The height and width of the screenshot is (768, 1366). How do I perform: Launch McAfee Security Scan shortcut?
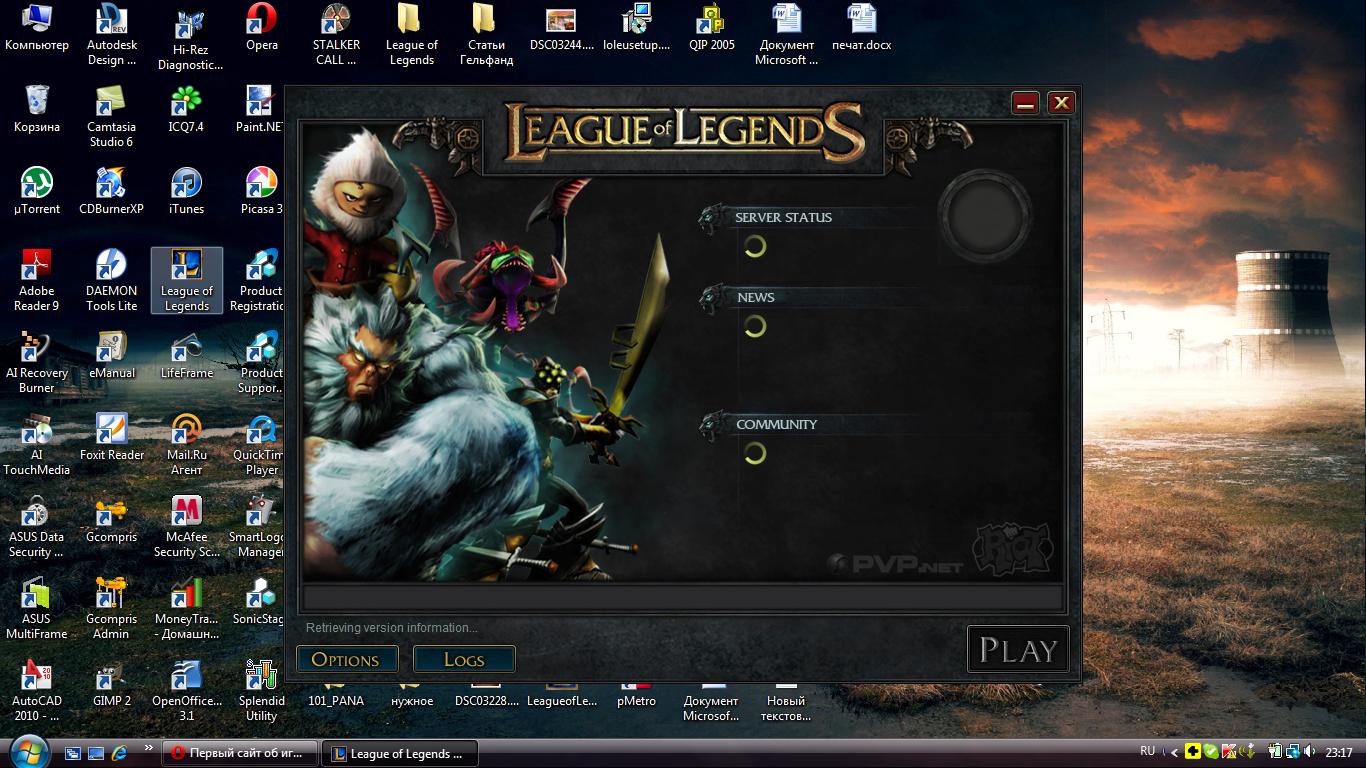pyautogui.click(x=186, y=527)
